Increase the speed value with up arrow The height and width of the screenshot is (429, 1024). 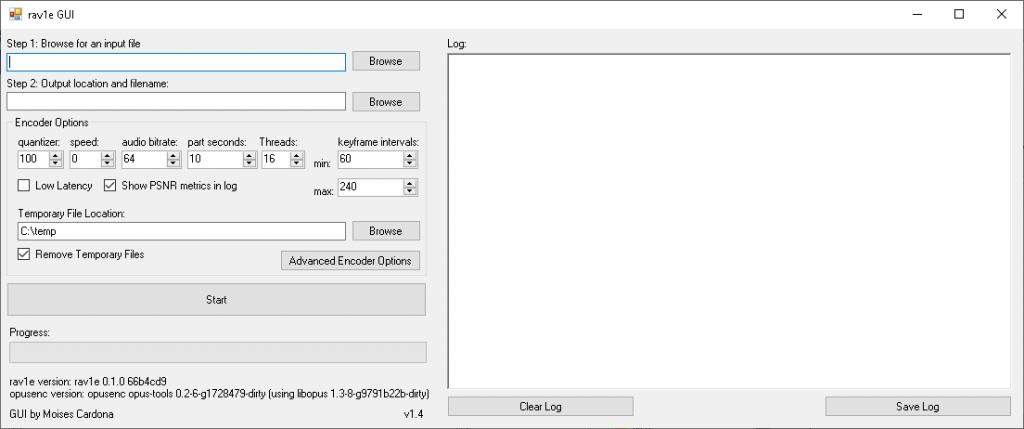(108, 155)
